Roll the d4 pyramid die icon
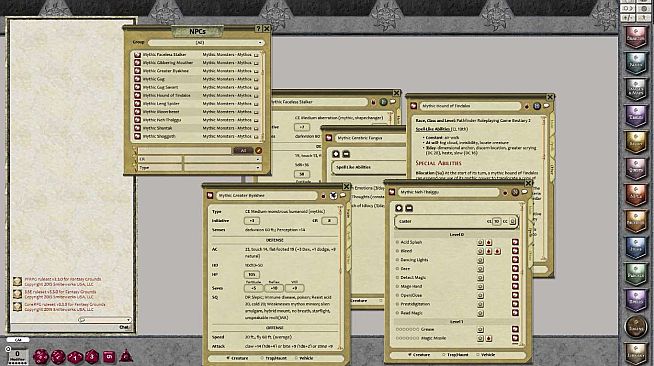Image resolution: width=654 pixels, height=366 pixels. click(x=126, y=356)
